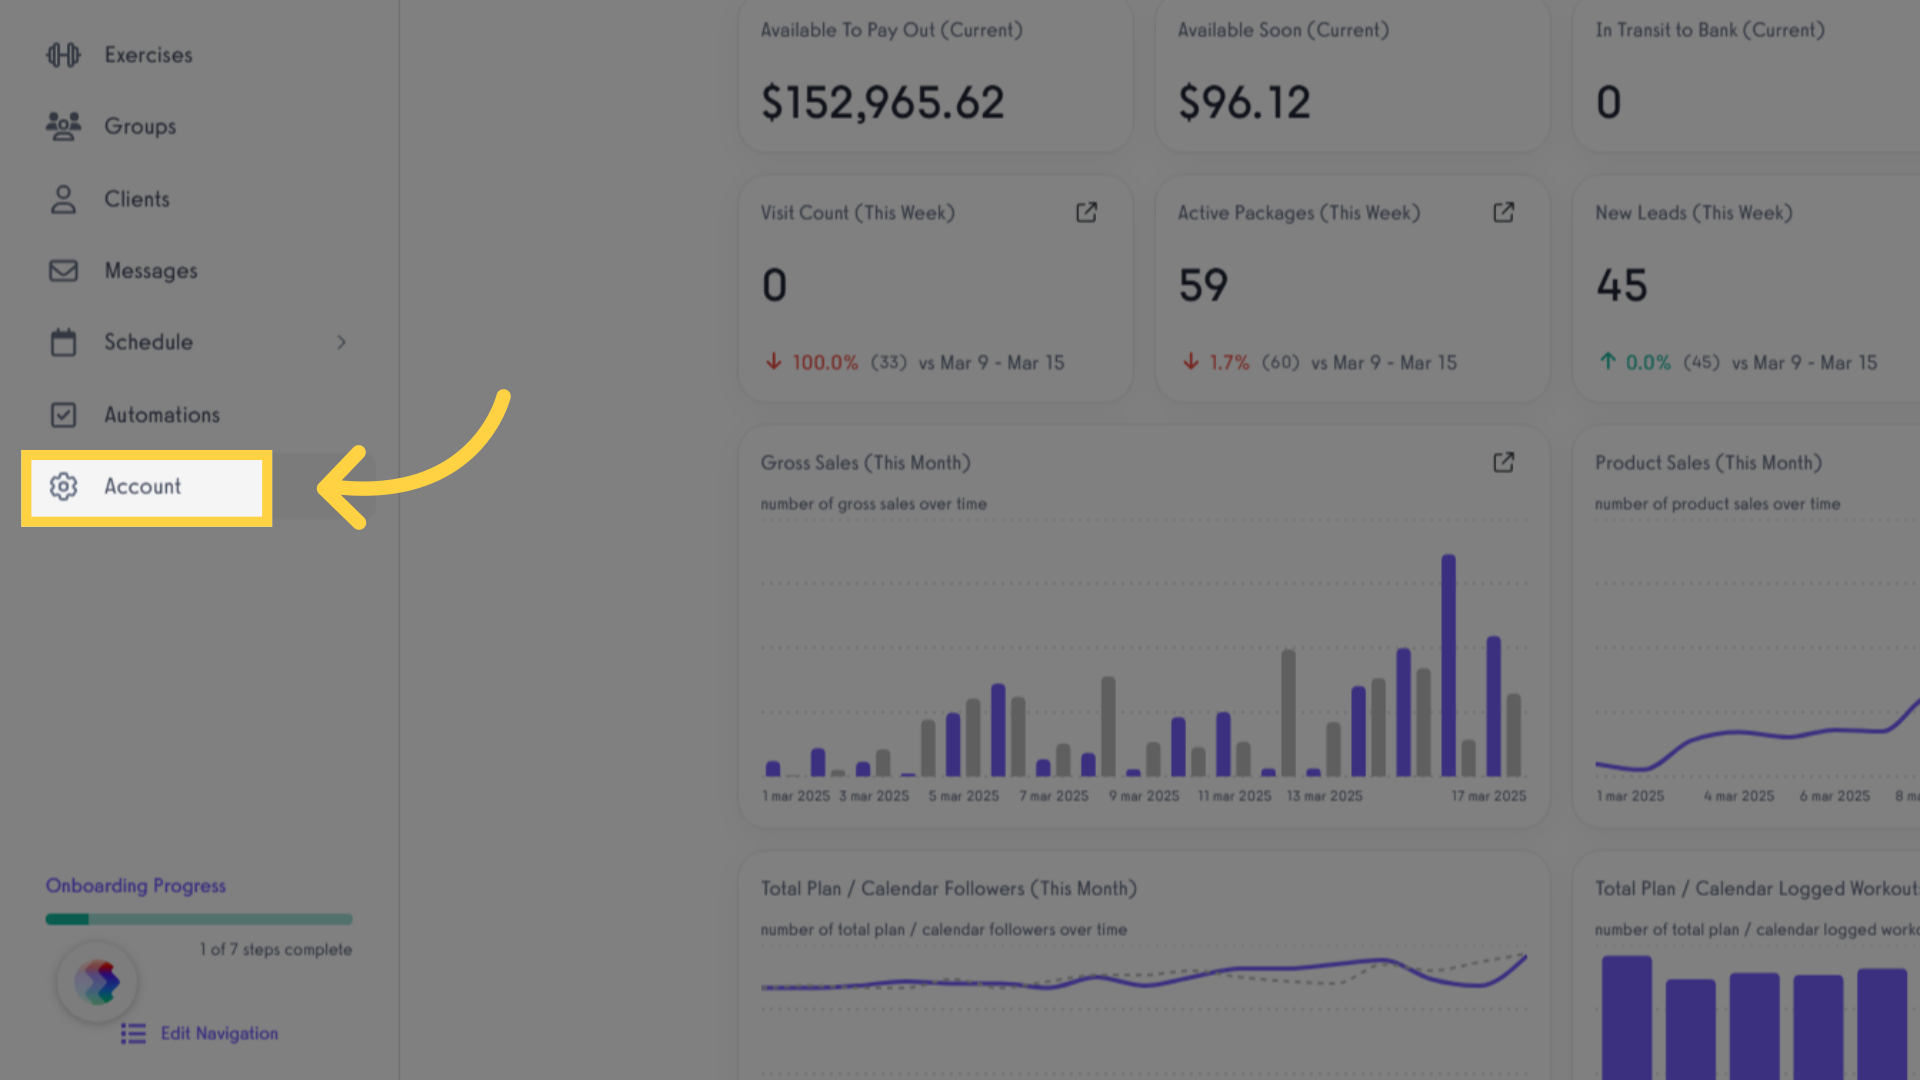Open the Messages envelope icon
This screenshot has width=1920, height=1080.
pyautogui.click(x=63, y=271)
